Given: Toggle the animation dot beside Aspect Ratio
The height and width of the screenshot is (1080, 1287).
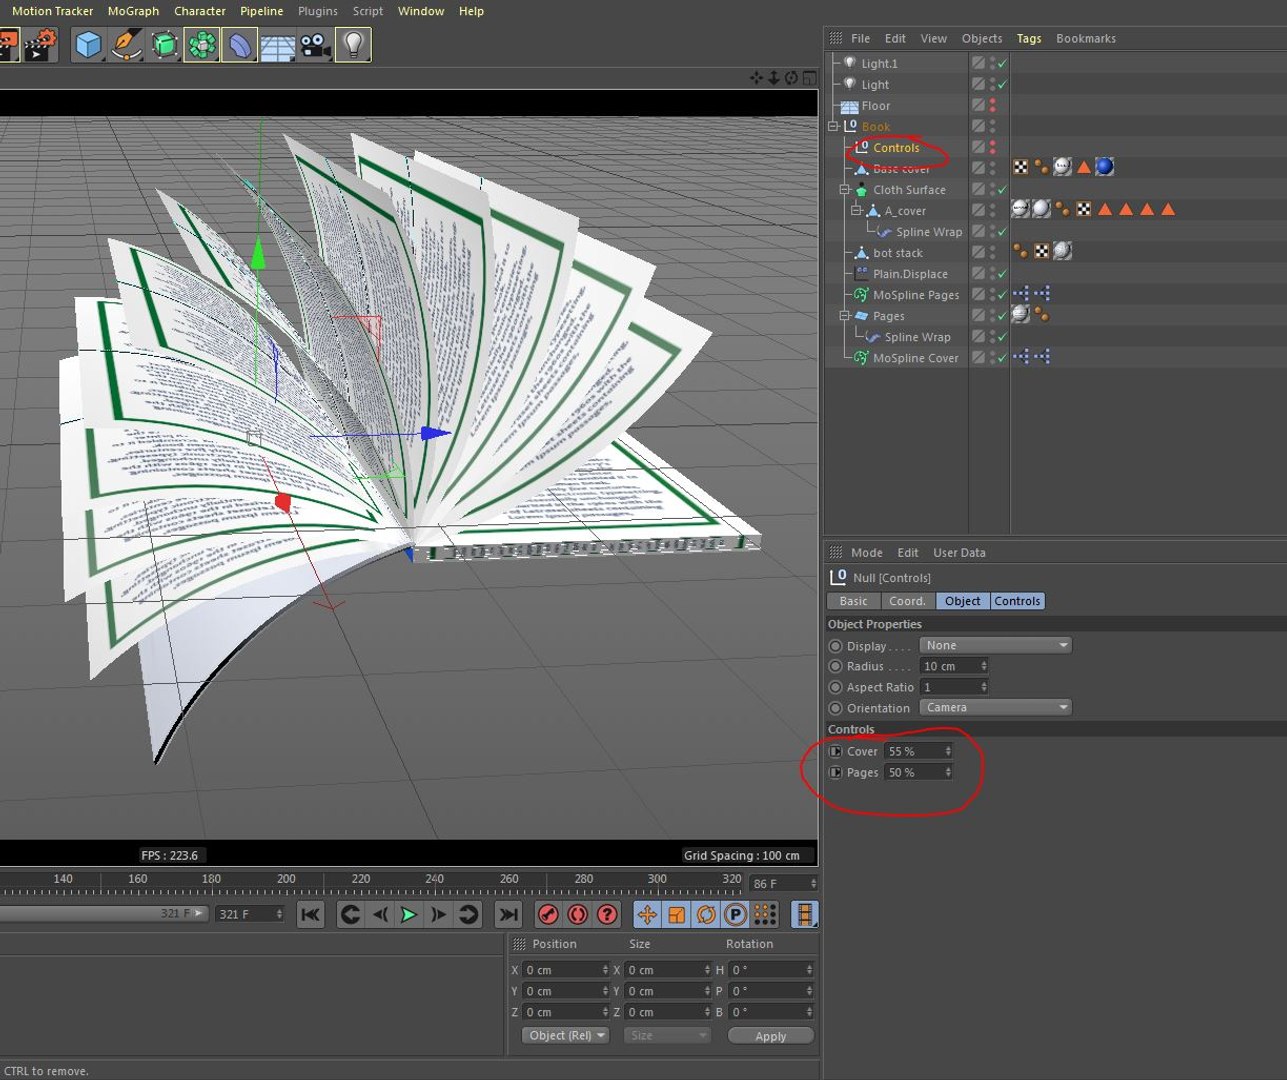Looking at the screenshot, I should 835,687.
